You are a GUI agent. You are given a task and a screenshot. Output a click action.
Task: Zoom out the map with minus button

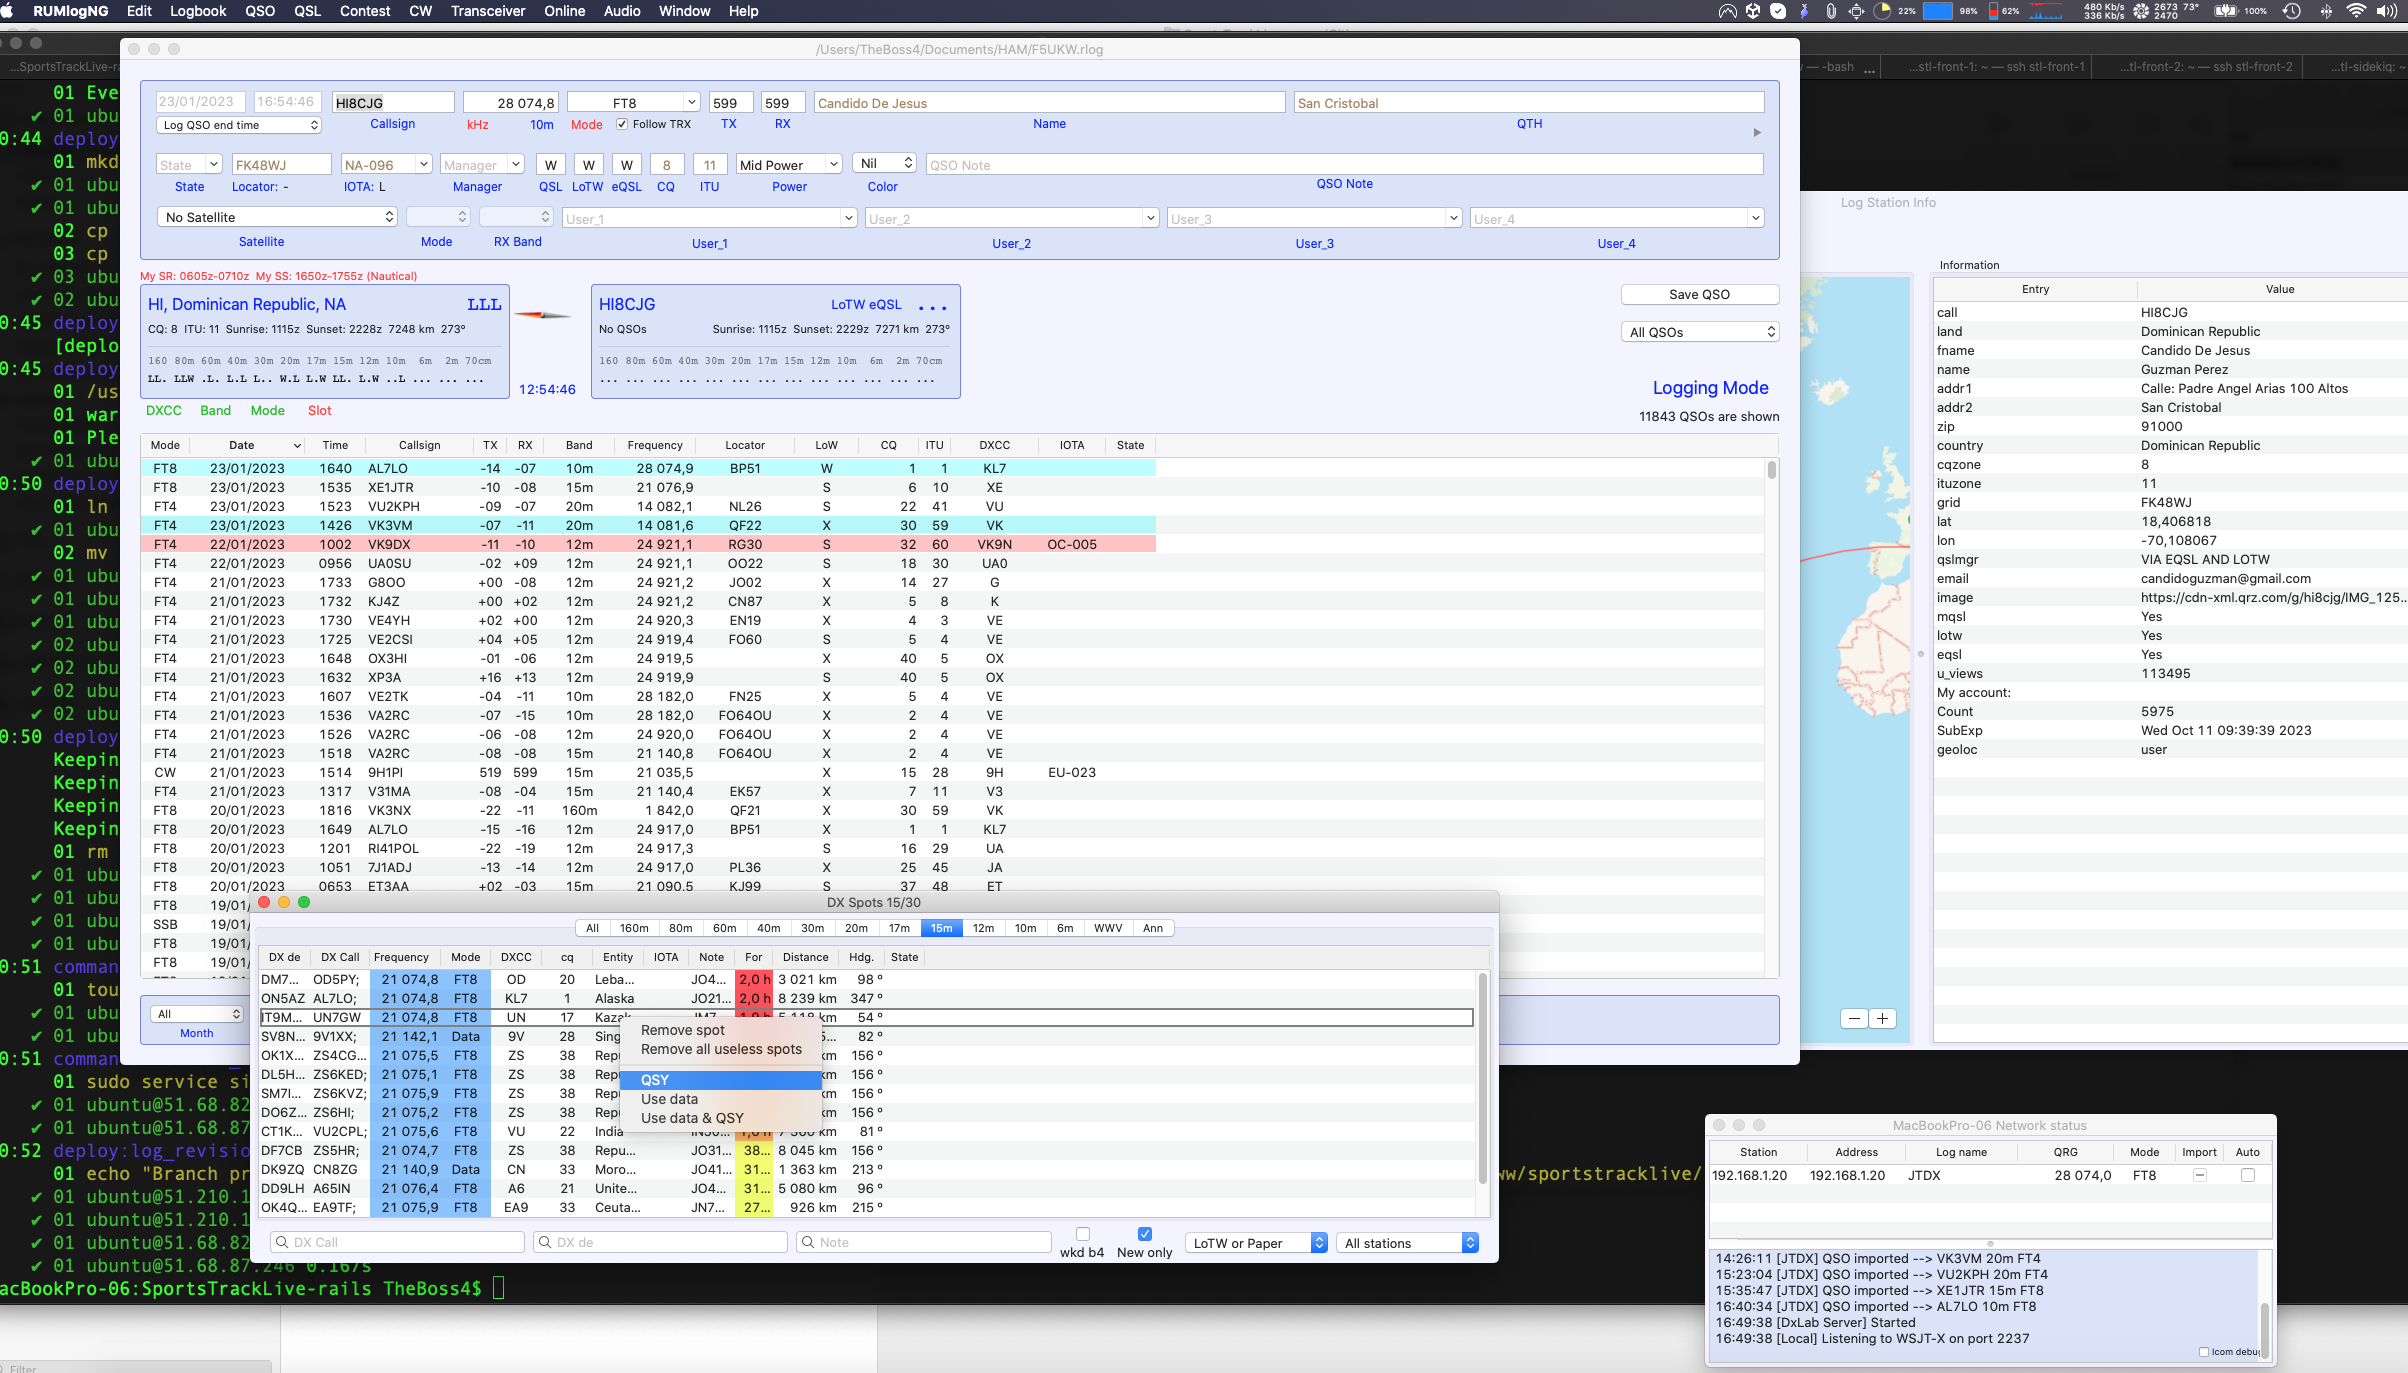pos(1855,1018)
